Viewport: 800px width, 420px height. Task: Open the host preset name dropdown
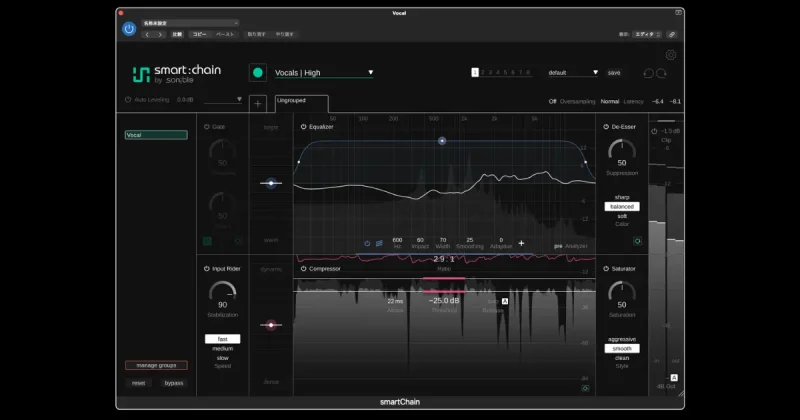click(x=190, y=23)
